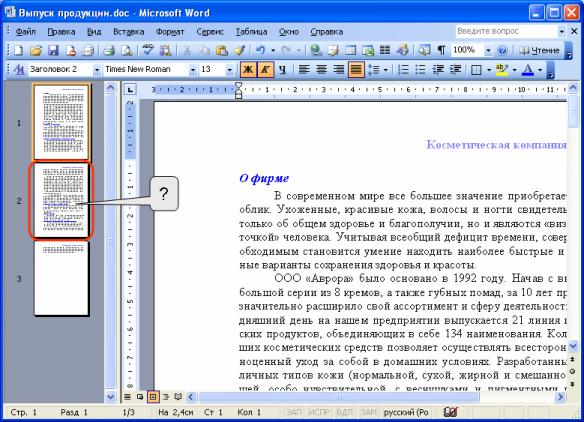Open the highlight color dropdown arrow
Screen dimensions: 584x422
click(514, 70)
